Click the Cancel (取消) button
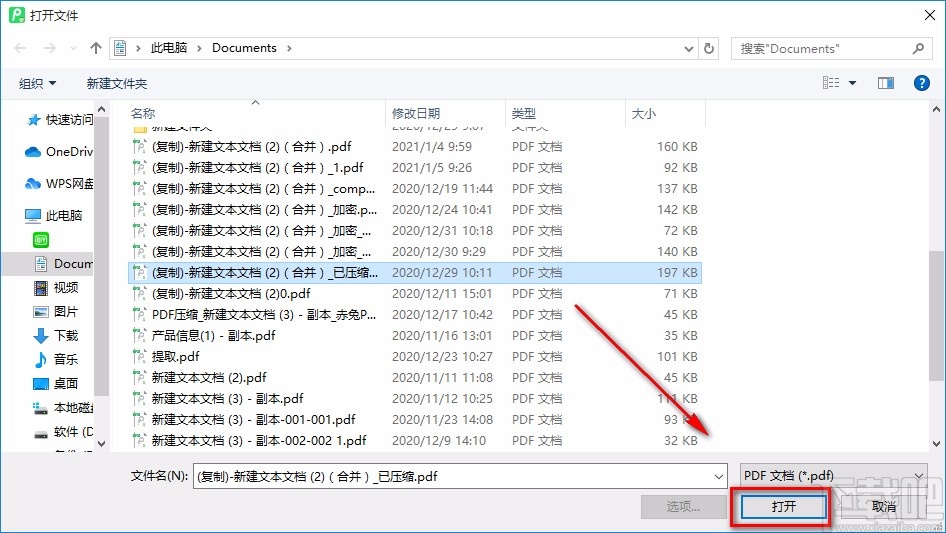The image size is (946, 533). (884, 506)
